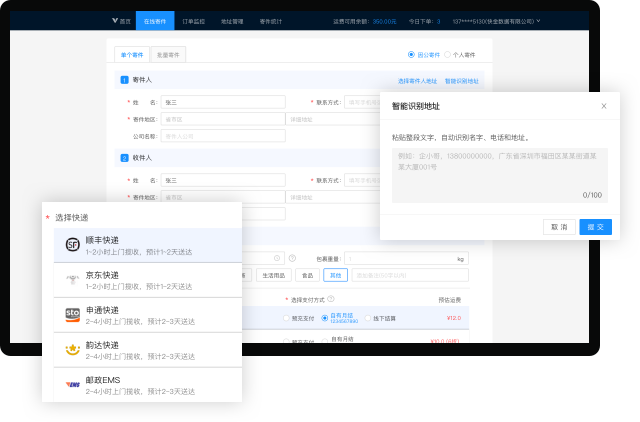Image resolution: width=640 pixels, height=422 pixels.
Task: Pick the 申通快递 STO logo
Action: (72, 315)
